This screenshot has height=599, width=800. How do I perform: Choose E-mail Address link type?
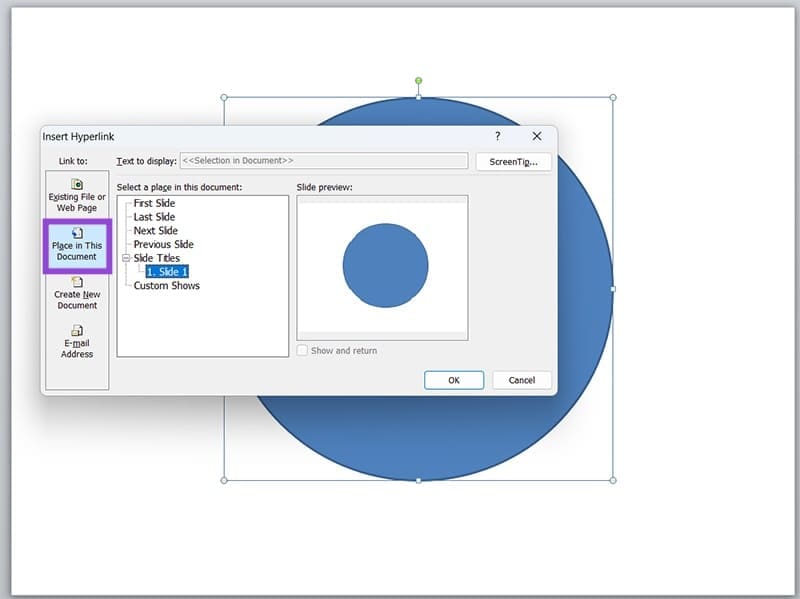coord(77,341)
